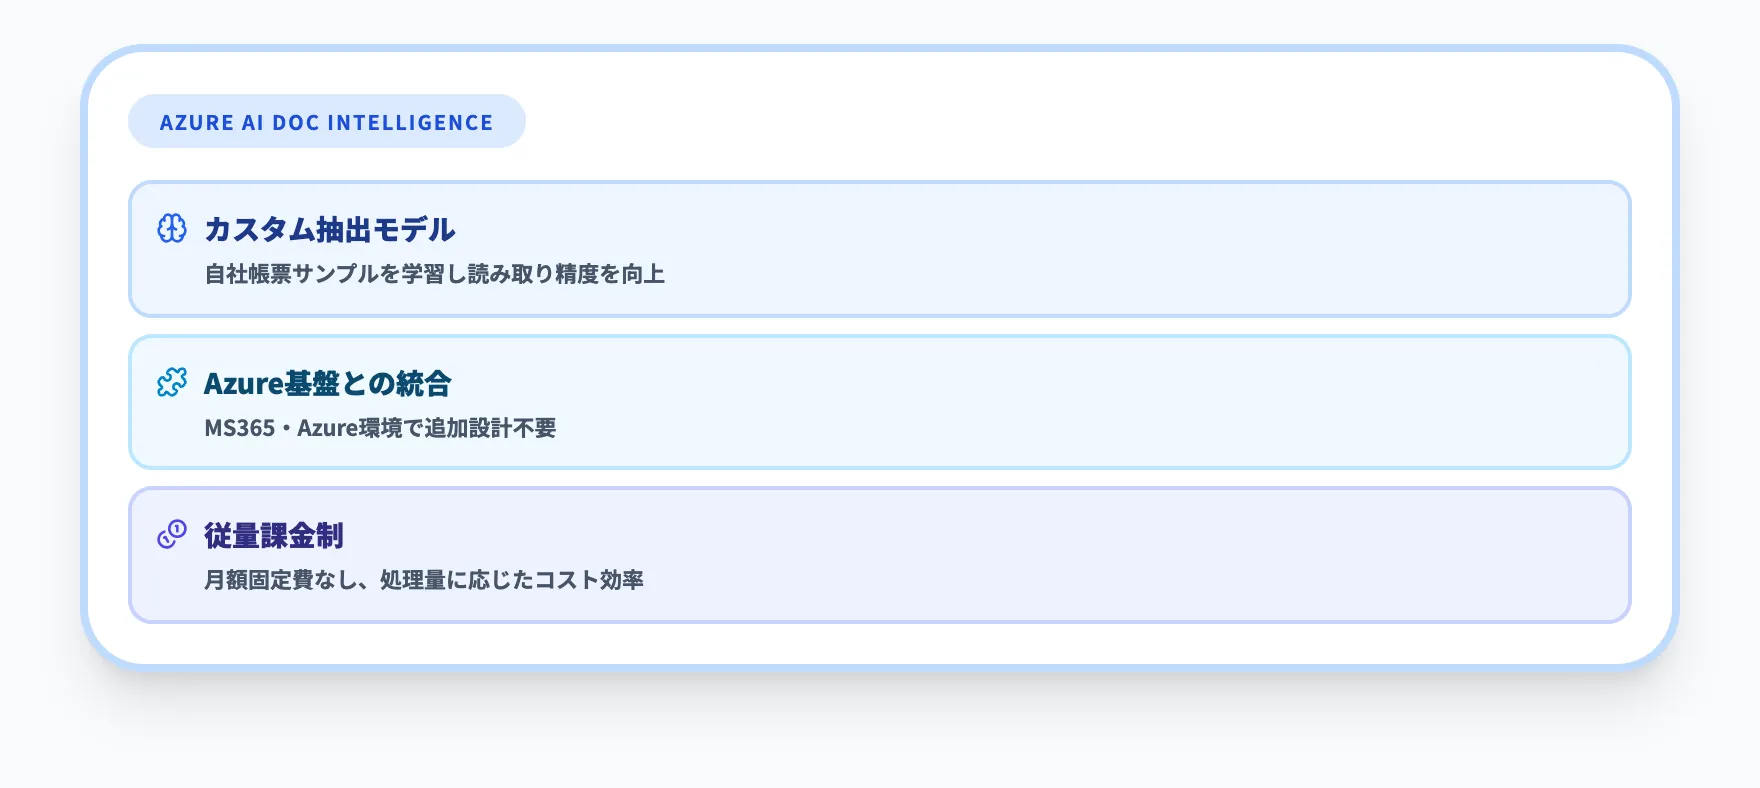The image size is (1760, 788).
Task: Click the word MS365 in second card
Action: (239, 428)
